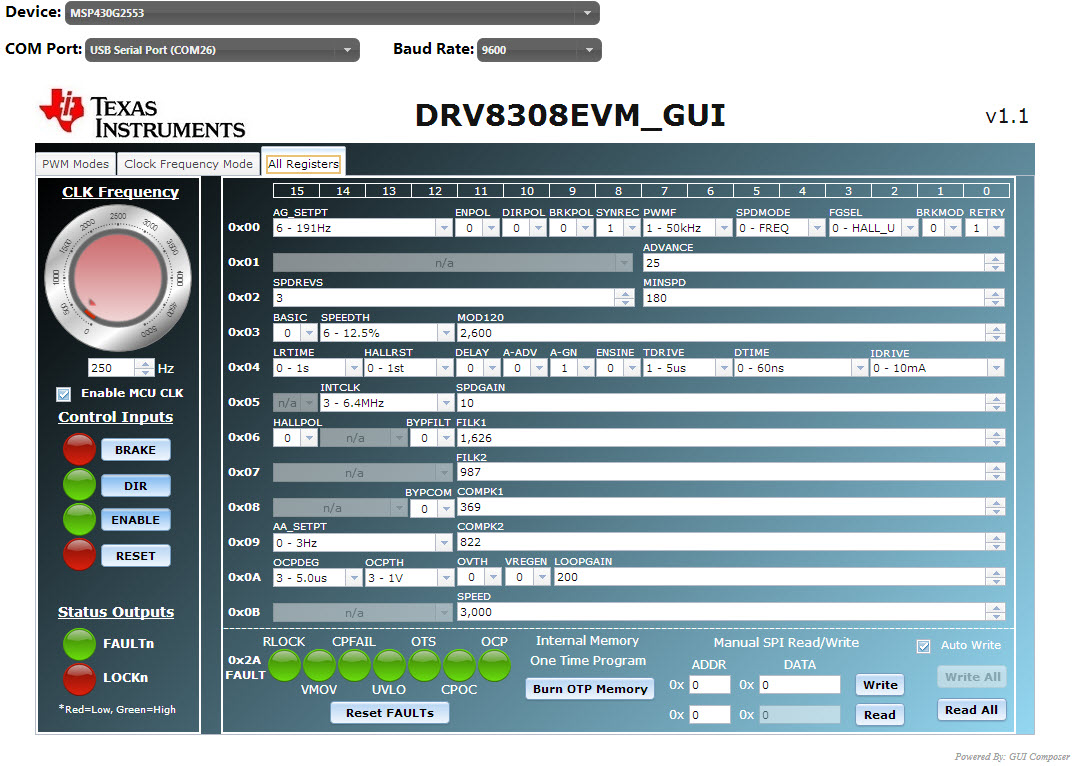Open the COM Port dropdown
1078x766 pixels.
tap(222, 50)
